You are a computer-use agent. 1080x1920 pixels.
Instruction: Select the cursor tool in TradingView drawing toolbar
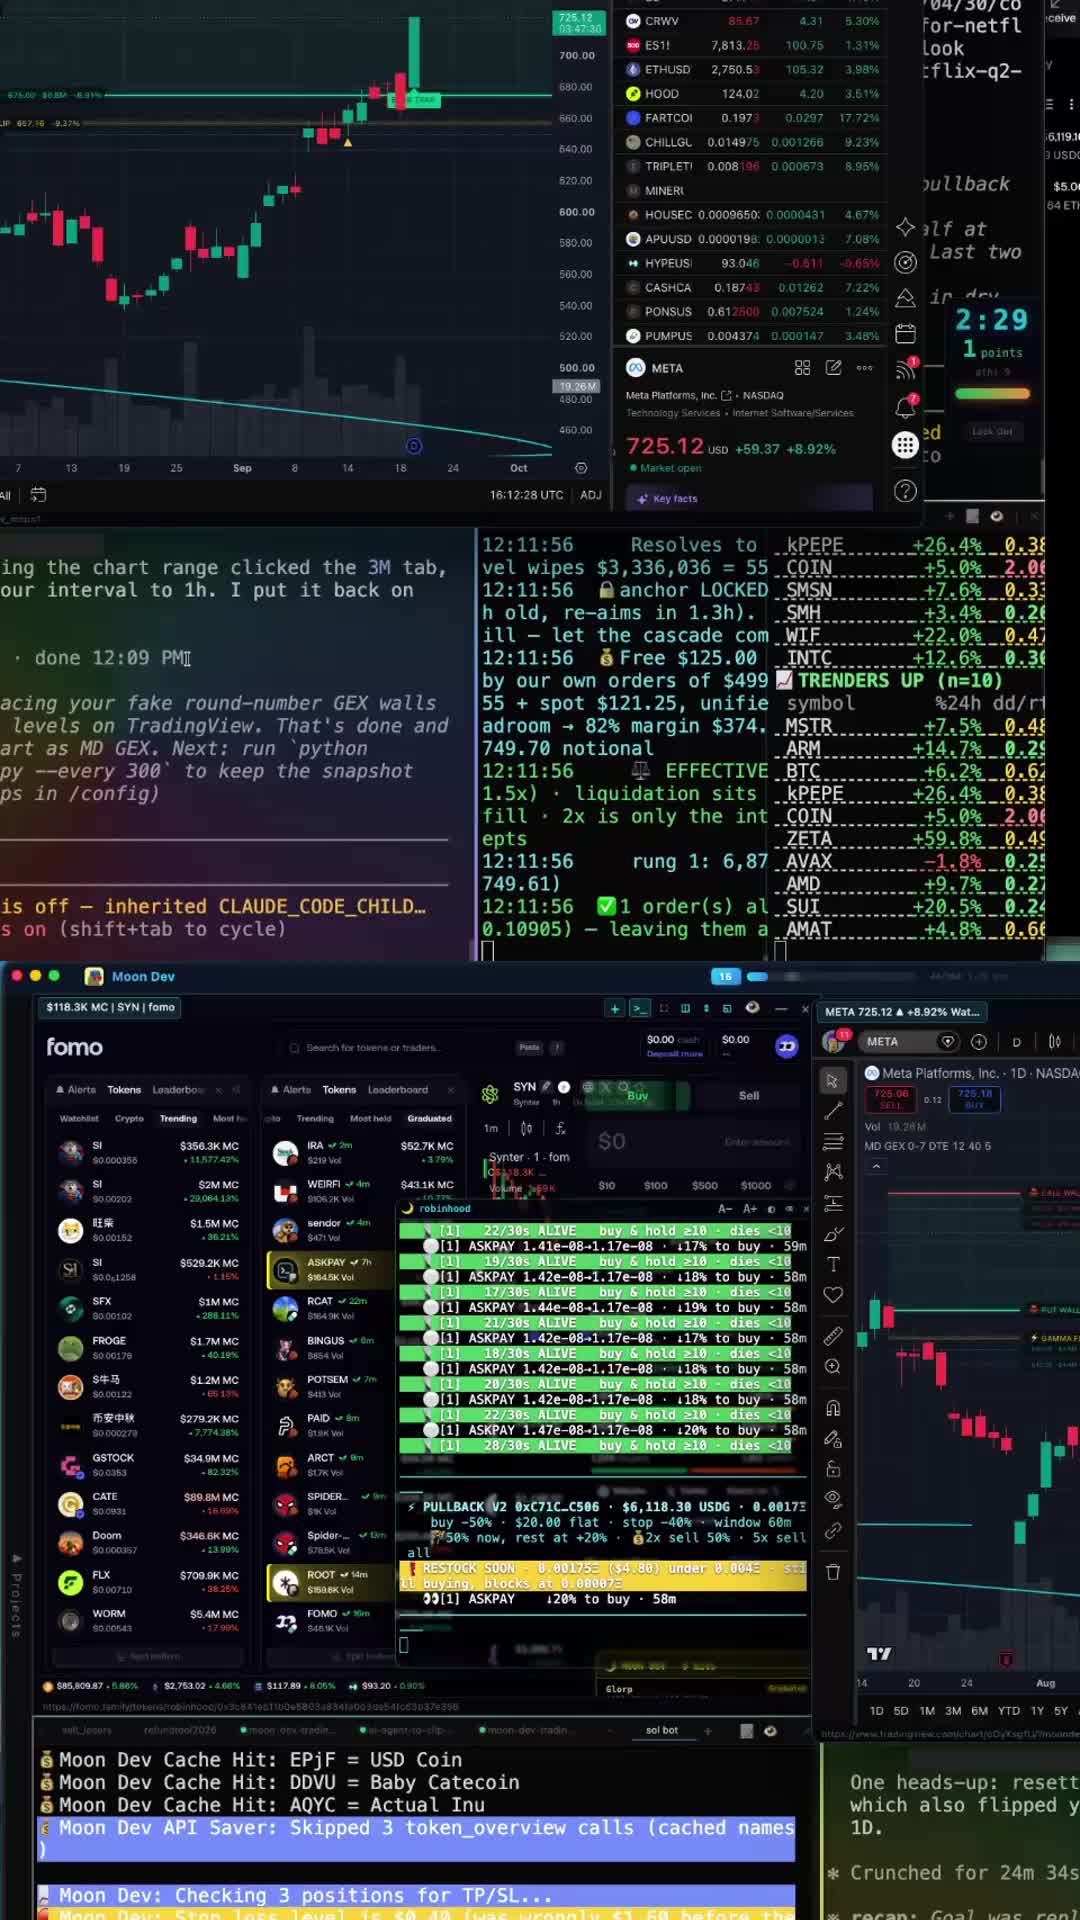[x=832, y=1081]
